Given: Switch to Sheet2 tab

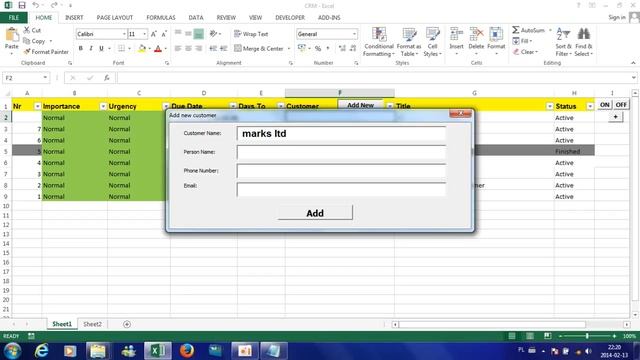Looking at the screenshot, I should [92, 324].
